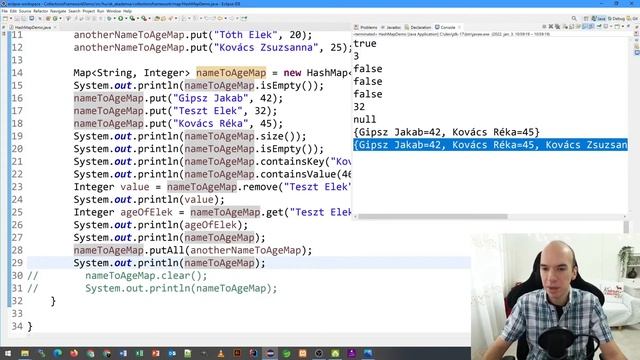
Task: Open the Window menu
Action: (113, 11)
